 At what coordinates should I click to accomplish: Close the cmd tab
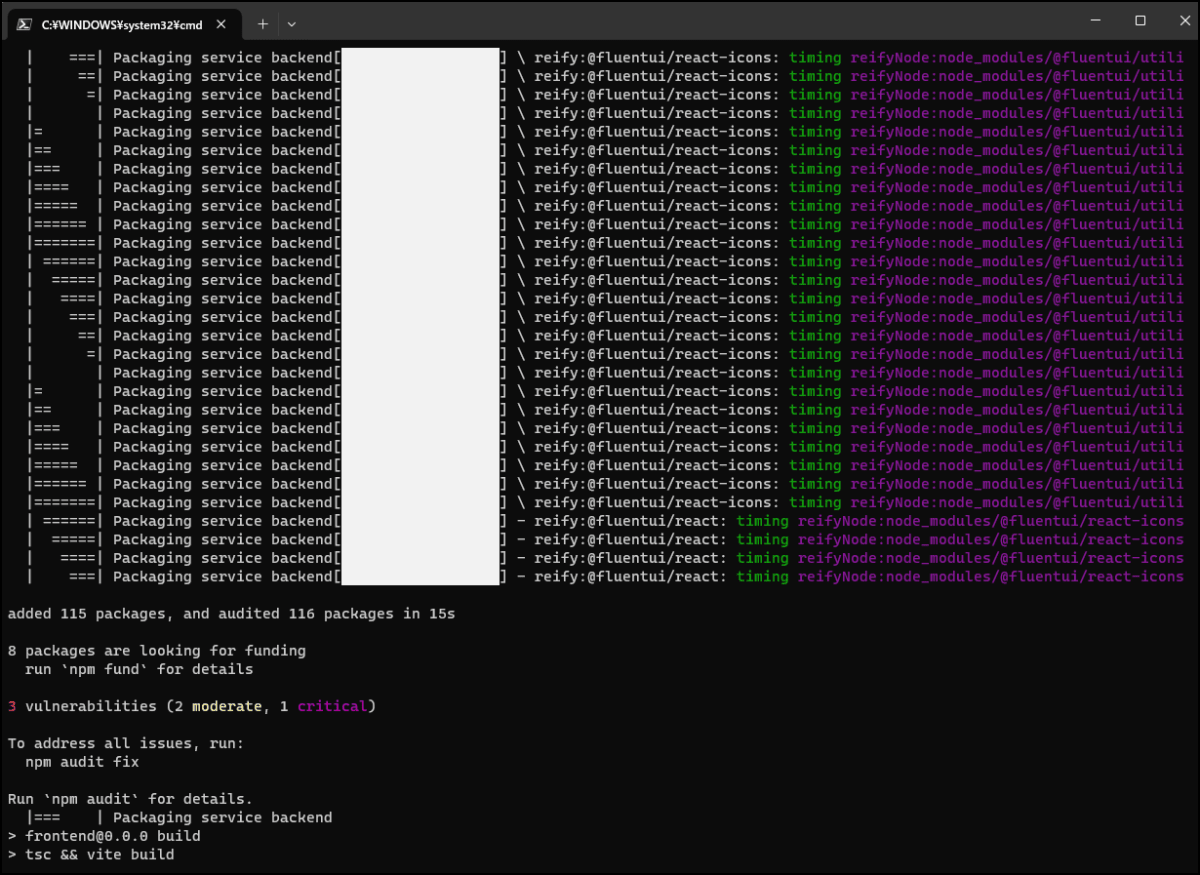point(222,24)
